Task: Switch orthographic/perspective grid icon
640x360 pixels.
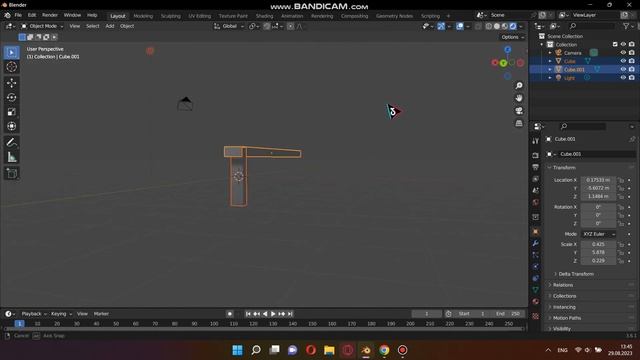Action: coord(519,123)
